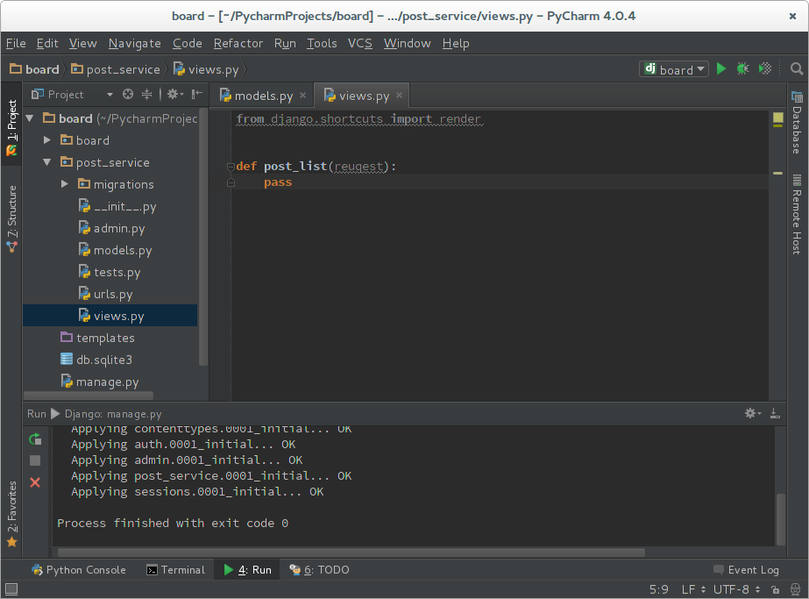Change line separator LF in status bar
The image size is (809, 599).
click(693, 589)
